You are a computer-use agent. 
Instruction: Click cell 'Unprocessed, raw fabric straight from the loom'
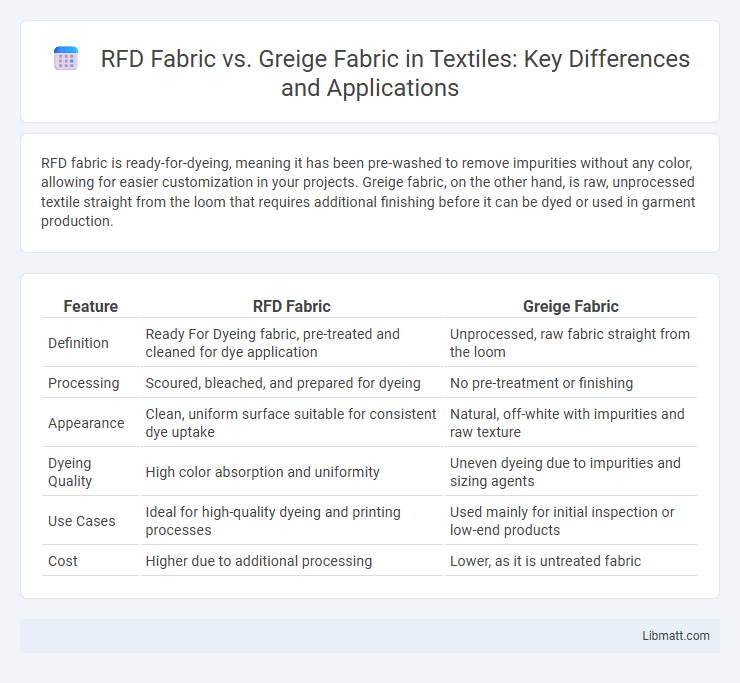click(x=571, y=343)
